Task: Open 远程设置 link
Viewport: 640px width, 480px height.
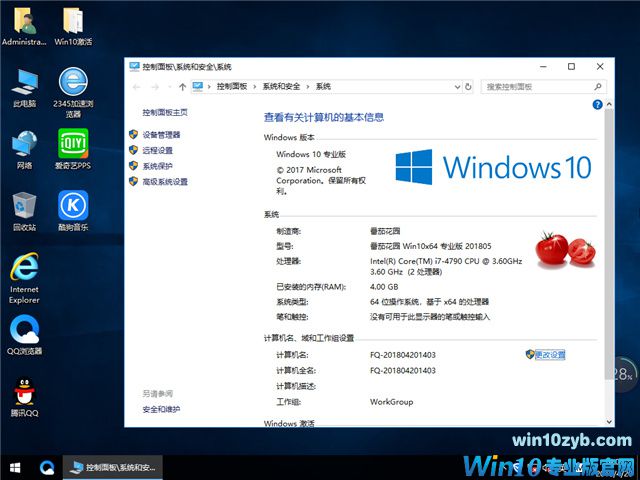Action: click(x=158, y=150)
